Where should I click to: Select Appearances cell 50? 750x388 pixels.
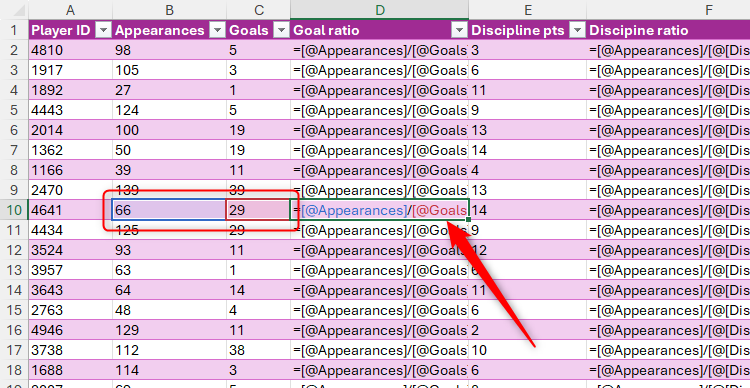coord(169,150)
